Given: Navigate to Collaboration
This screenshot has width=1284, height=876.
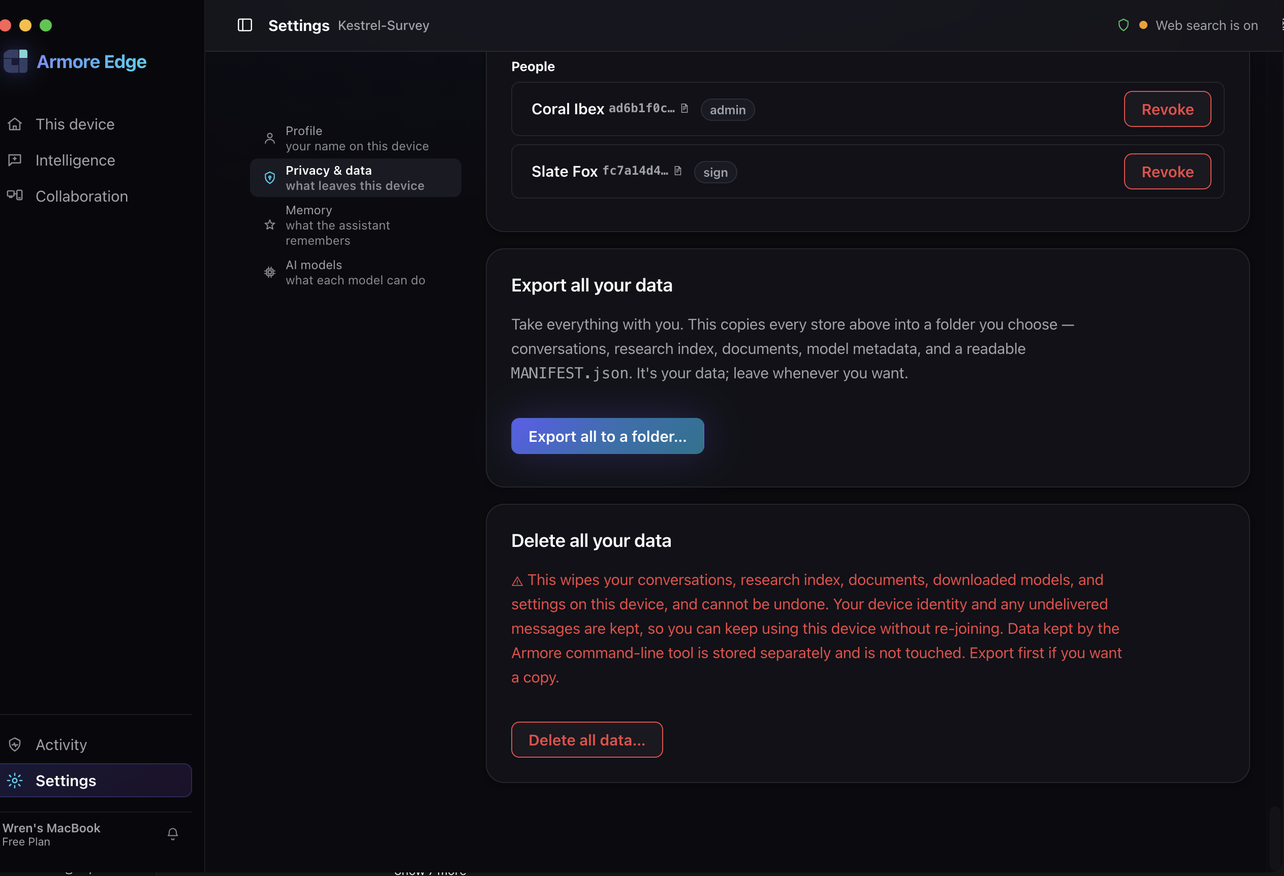Looking at the screenshot, I should coord(96,196).
